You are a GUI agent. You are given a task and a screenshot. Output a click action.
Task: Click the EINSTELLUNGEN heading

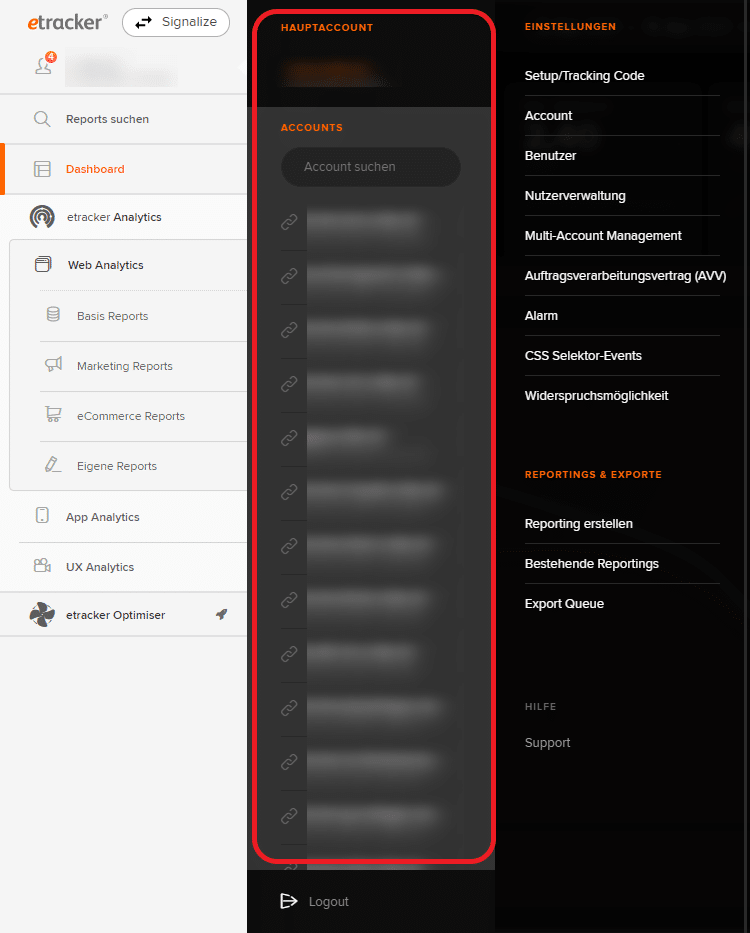tap(570, 27)
